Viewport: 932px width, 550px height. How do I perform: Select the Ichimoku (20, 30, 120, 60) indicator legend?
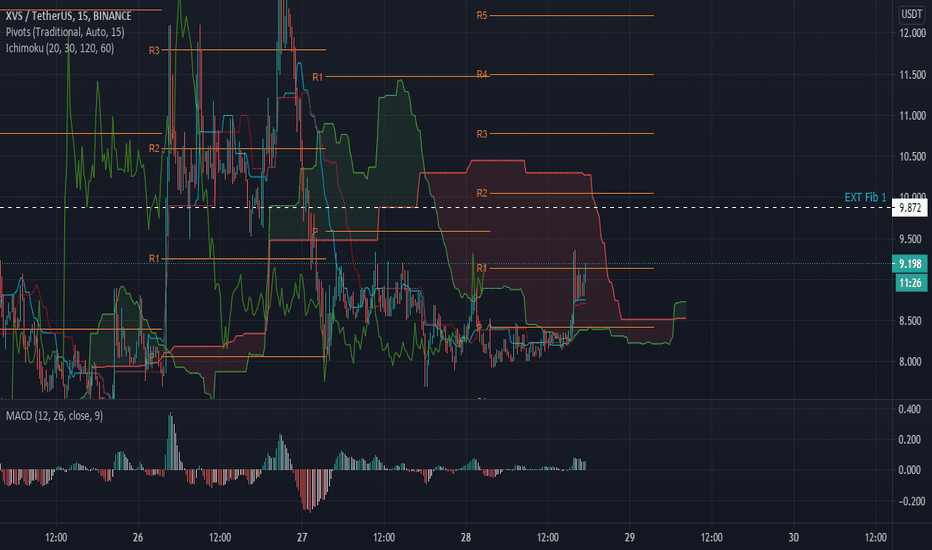59,48
